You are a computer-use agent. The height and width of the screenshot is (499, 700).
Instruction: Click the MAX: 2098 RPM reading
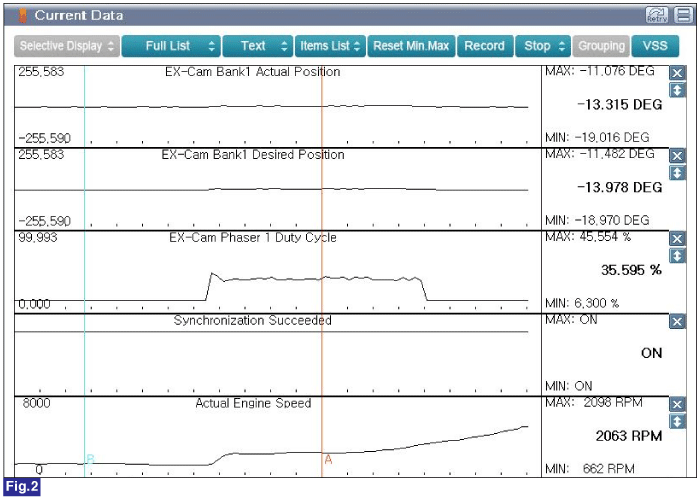tap(594, 403)
